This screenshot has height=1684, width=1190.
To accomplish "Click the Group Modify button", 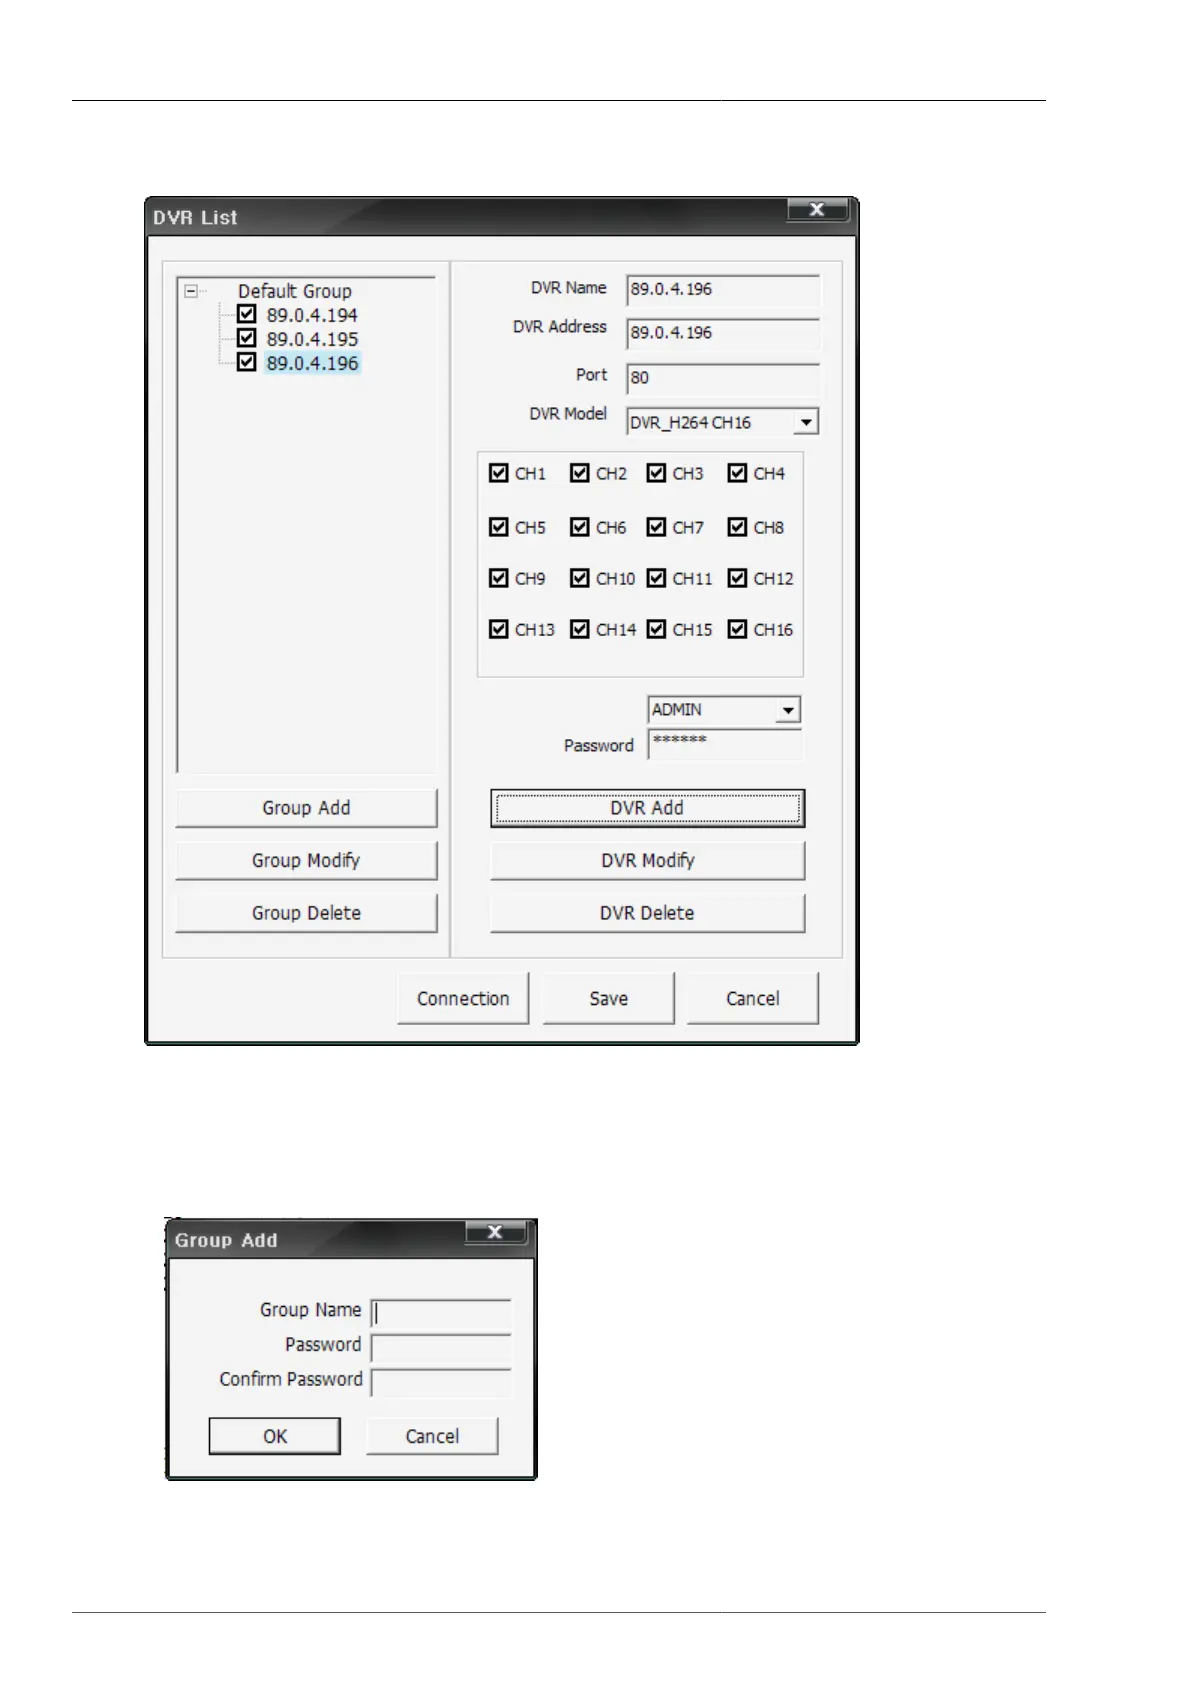I will pos(306,861).
